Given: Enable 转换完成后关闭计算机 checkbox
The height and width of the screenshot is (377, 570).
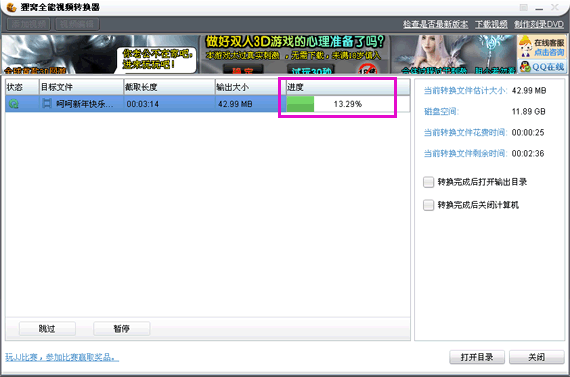Looking at the screenshot, I should [429, 205].
